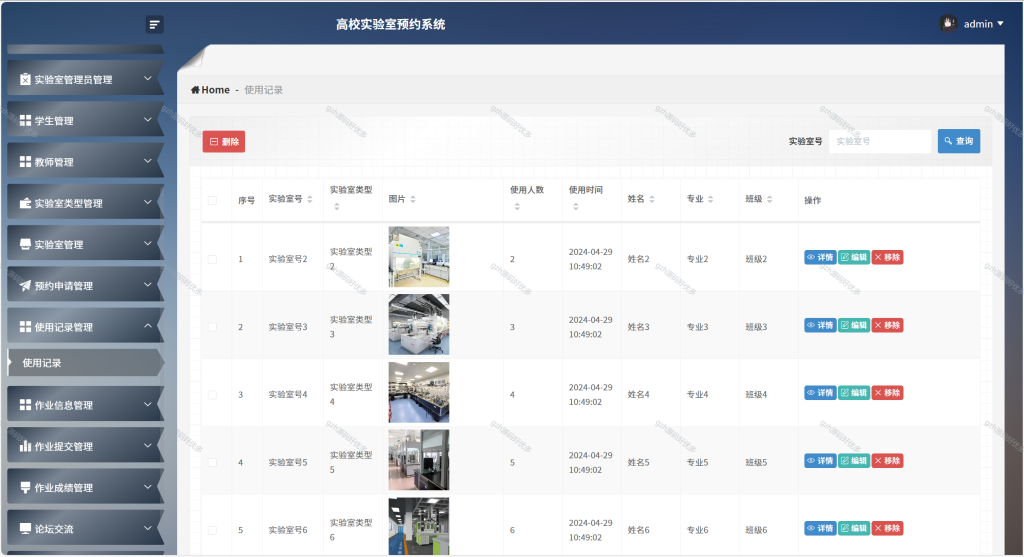The width and height of the screenshot is (1024, 557).
Task: Select the checkbox for row 实验室号2
Action: click(x=212, y=259)
